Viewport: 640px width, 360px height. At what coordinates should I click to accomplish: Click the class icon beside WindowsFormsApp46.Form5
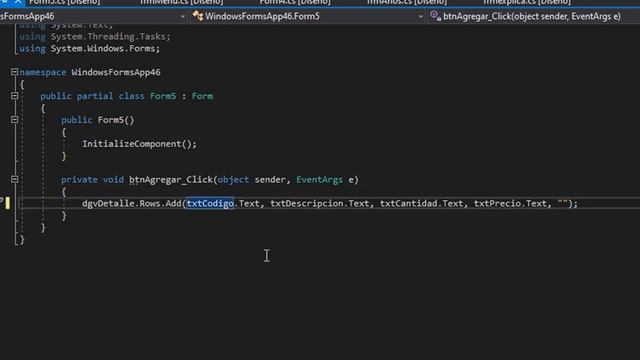[x=198, y=16]
